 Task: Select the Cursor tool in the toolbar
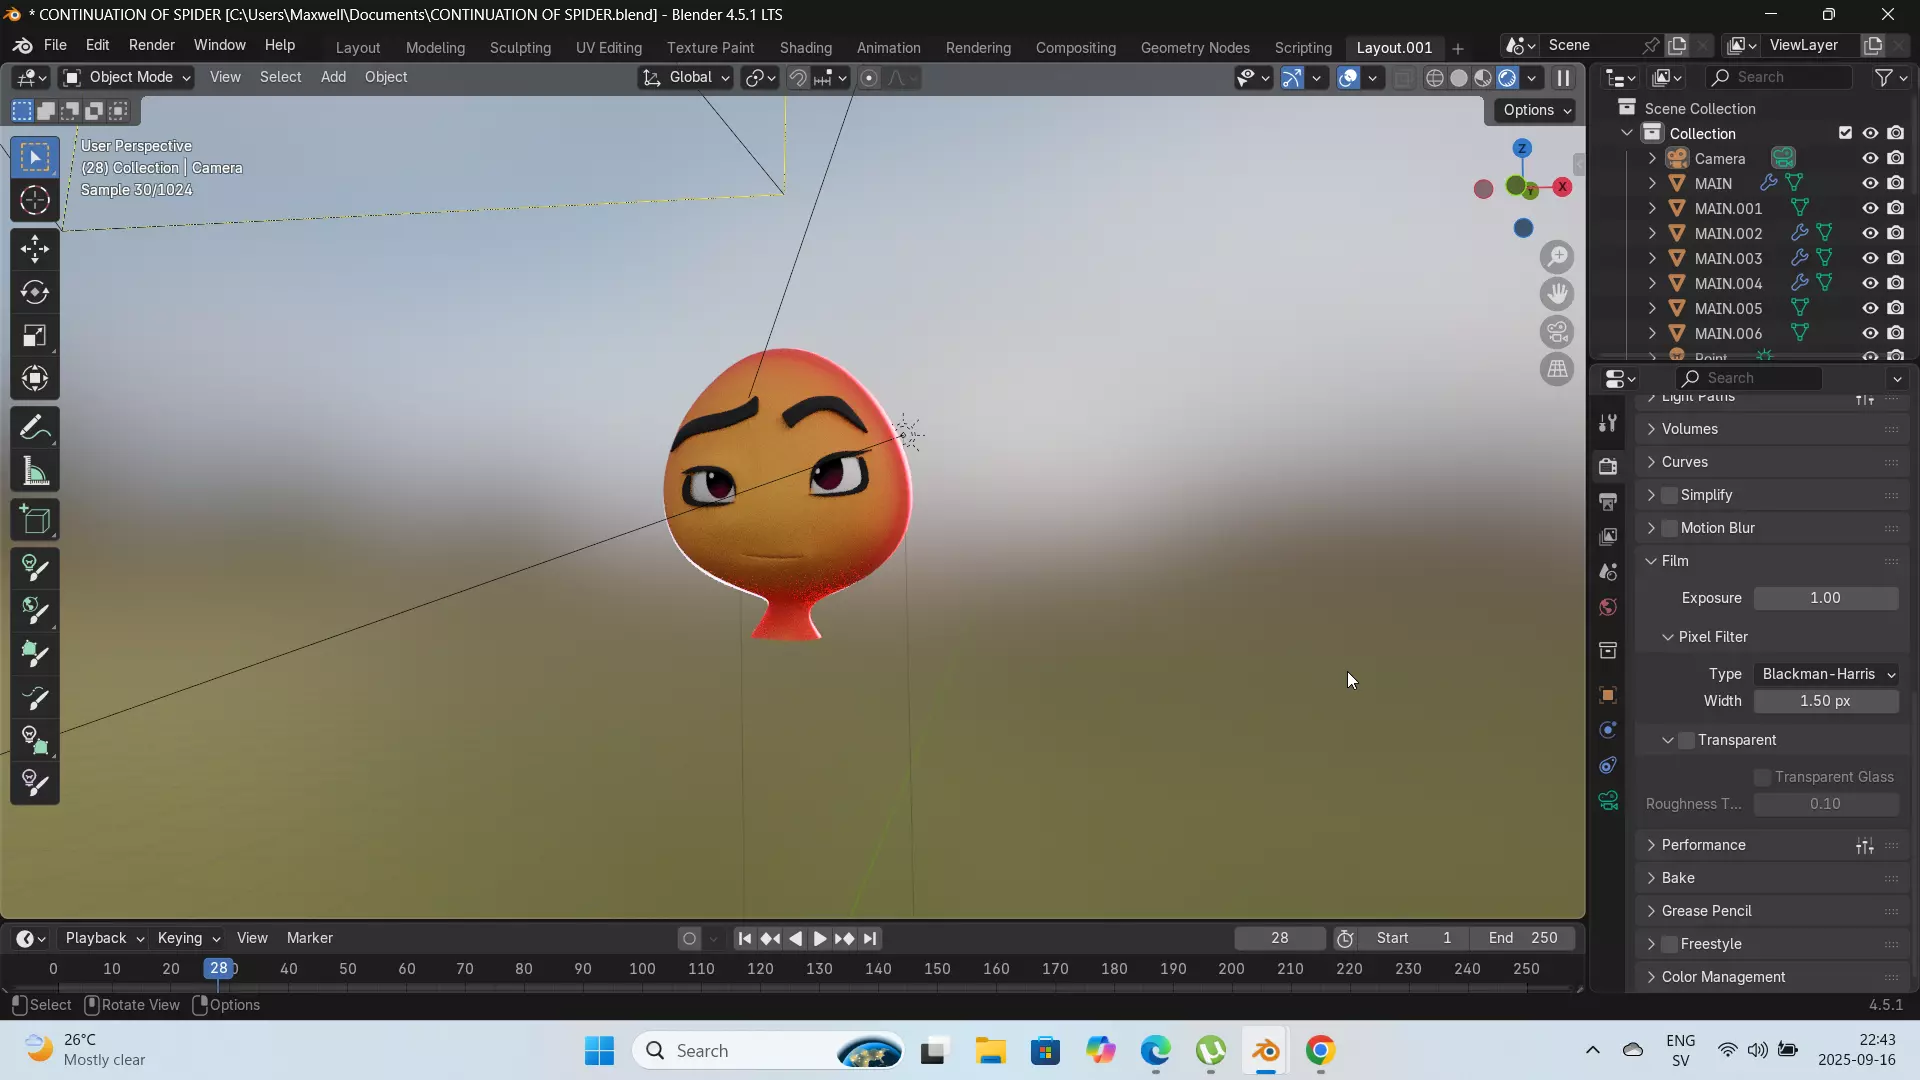(x=35, y=201)
